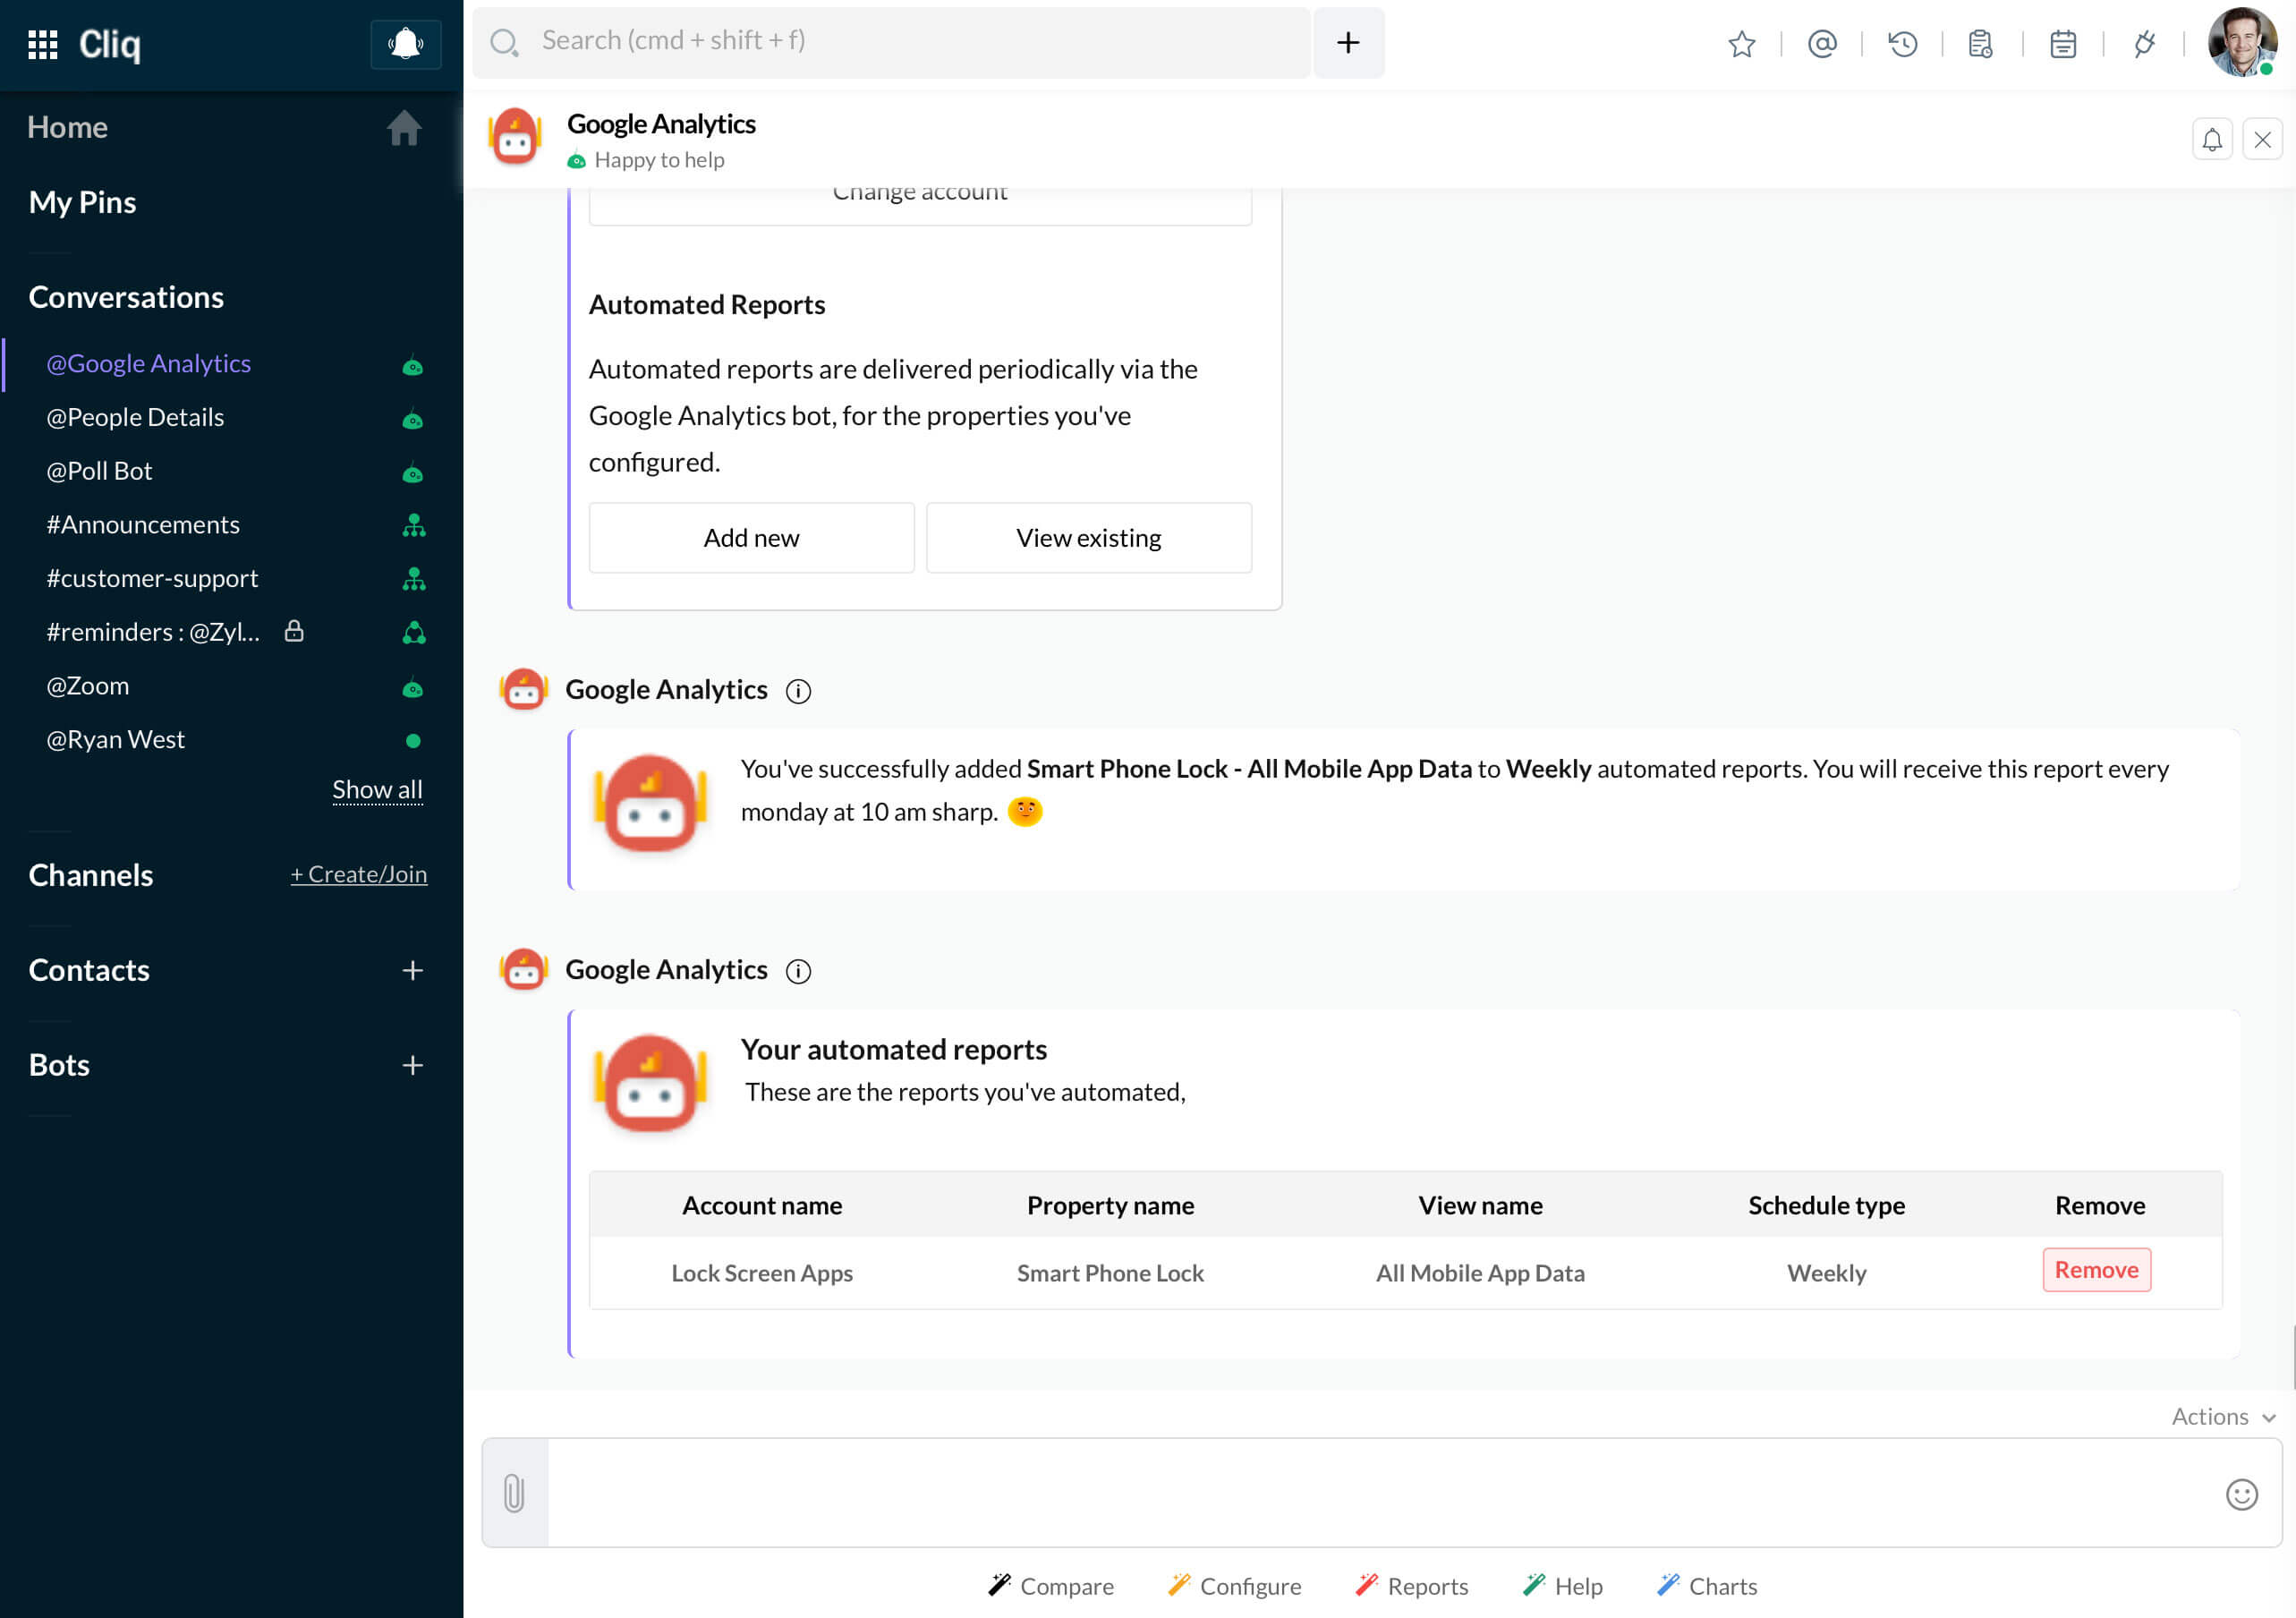Mute Google Analytics chat via bell icon

(2212, 140)
